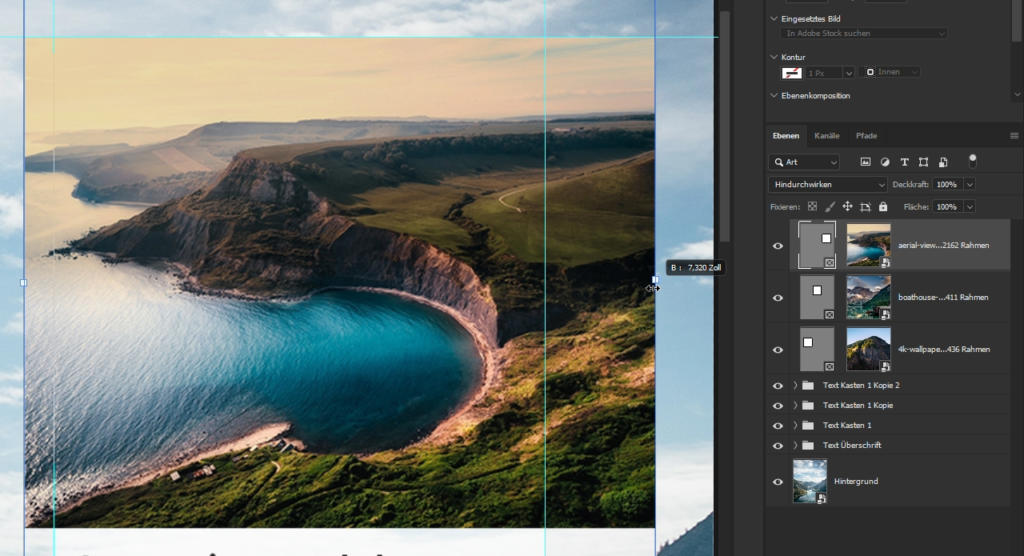The image size is (1024, 556).
Task: Filter layers by smart objects icon
Action: (x=943, y=162)
